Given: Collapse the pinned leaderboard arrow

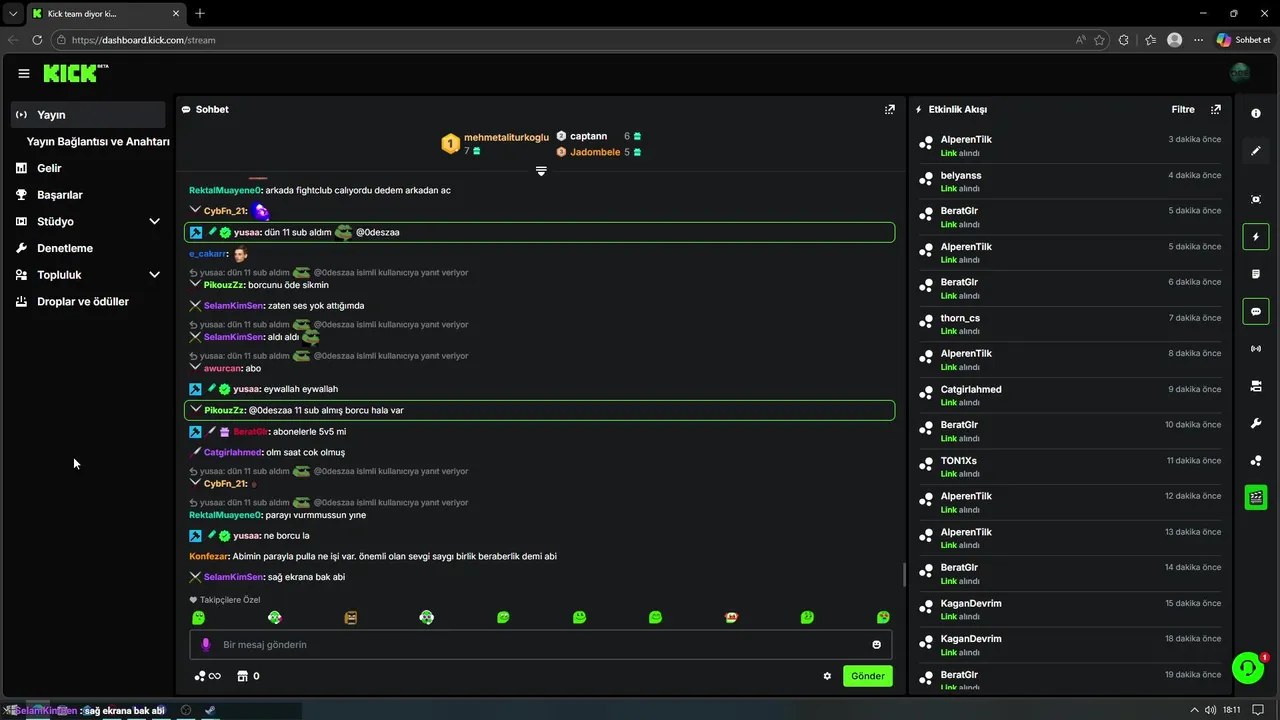Looking at the screenshot, I should pos(541,171).
